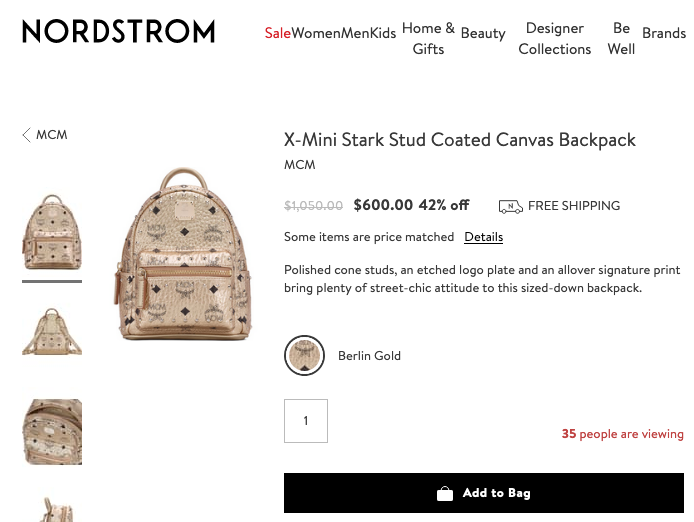
Task: Open Designer Collections menu
Action: coord(555,38)
